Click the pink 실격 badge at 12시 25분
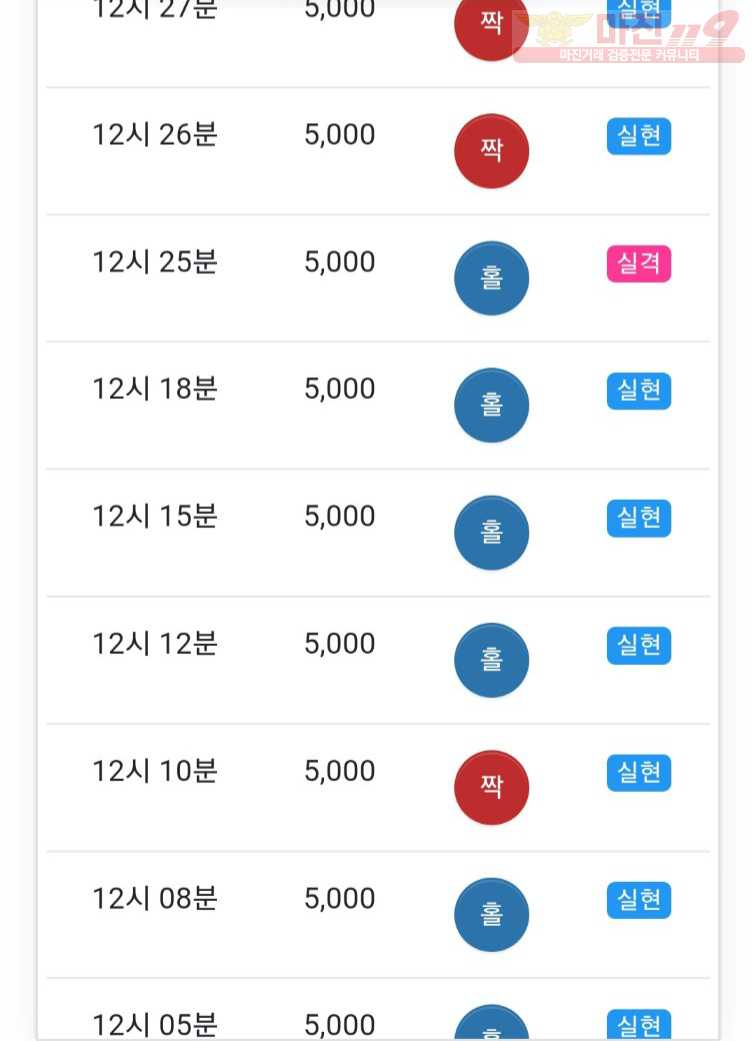Screen dimensions: 756x1041 pyautogui.click(x=639, y=264)
